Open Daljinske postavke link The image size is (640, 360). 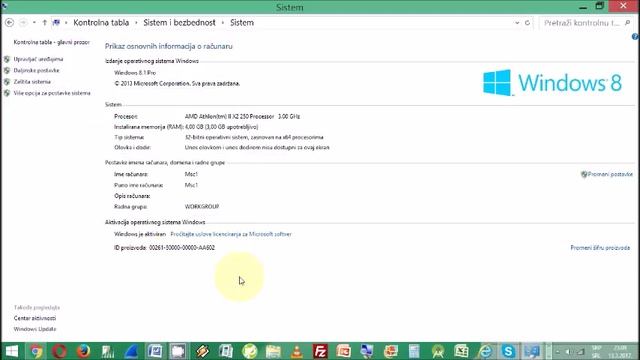coord(36,71)
